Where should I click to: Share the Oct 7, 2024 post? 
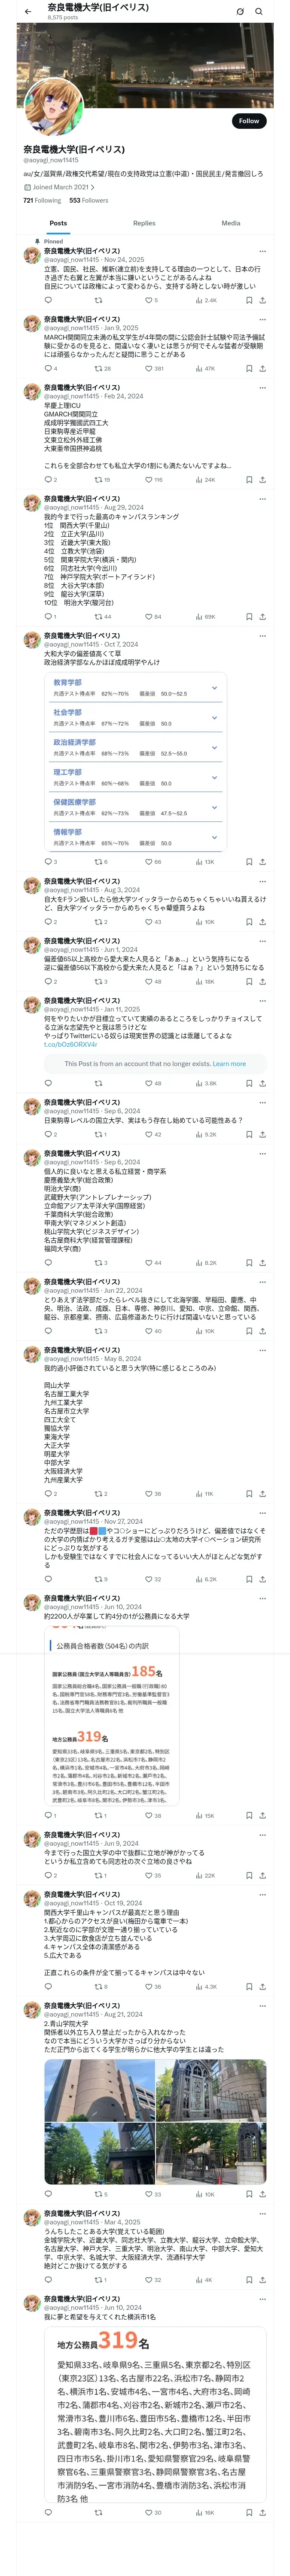[x=262, y=861]
